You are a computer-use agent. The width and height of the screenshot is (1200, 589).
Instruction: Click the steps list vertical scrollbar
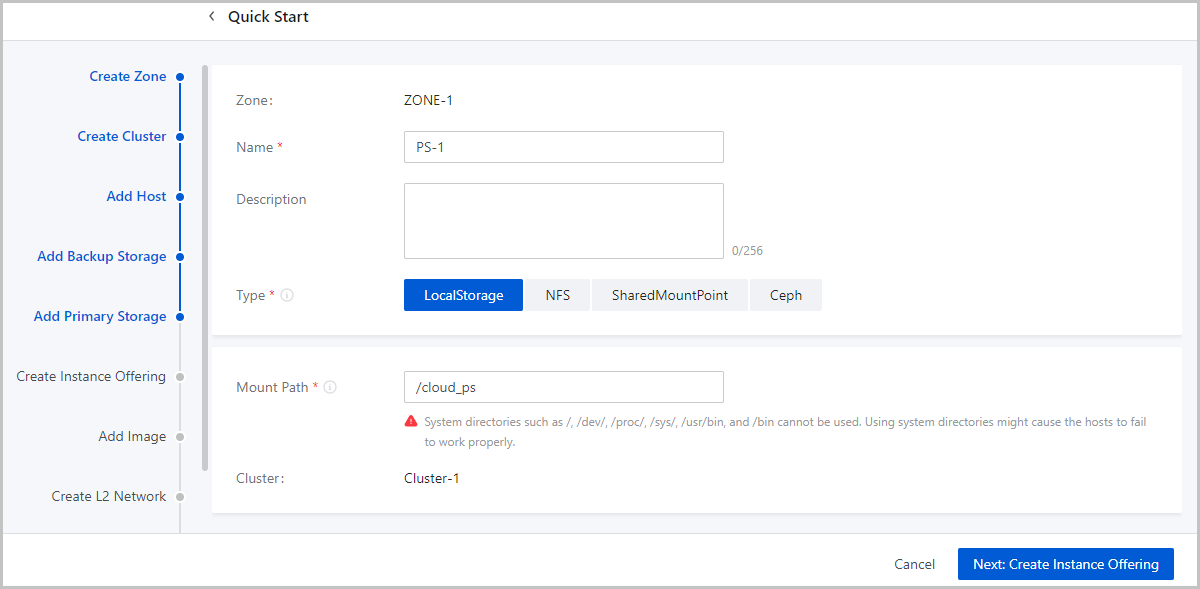tap(205, 268)
